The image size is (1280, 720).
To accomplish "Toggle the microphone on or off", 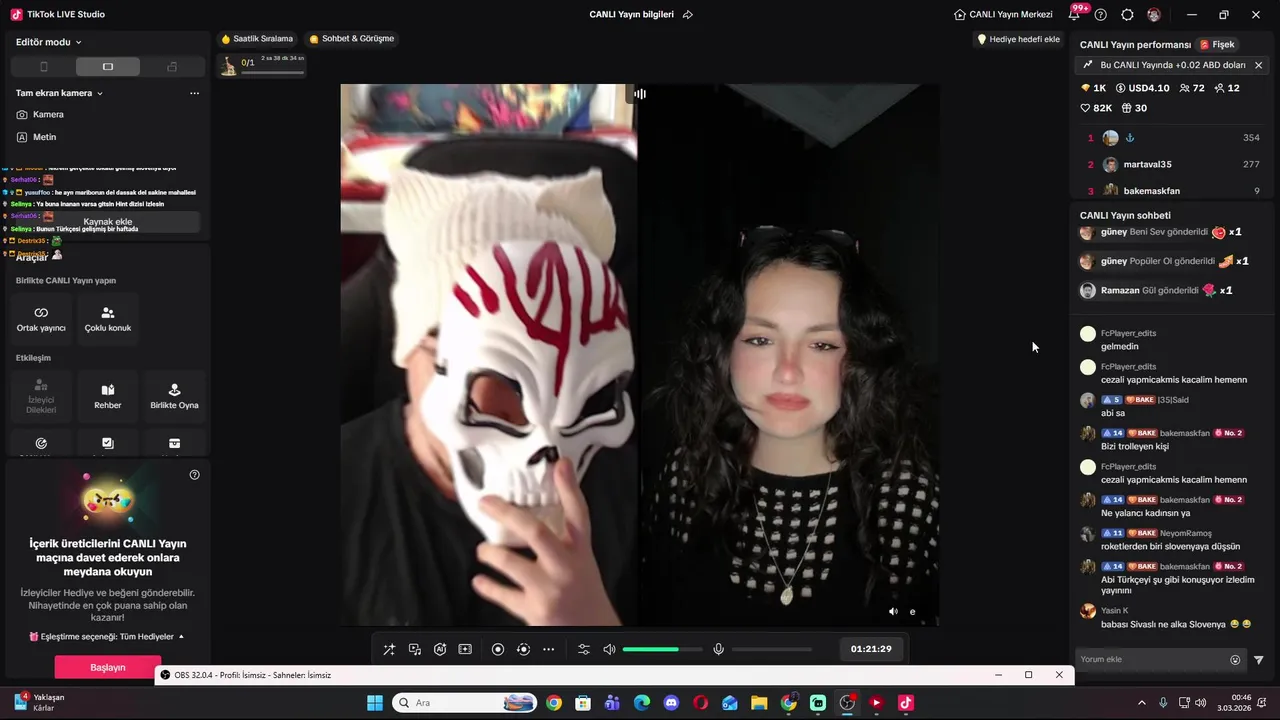I will point(718,649).
